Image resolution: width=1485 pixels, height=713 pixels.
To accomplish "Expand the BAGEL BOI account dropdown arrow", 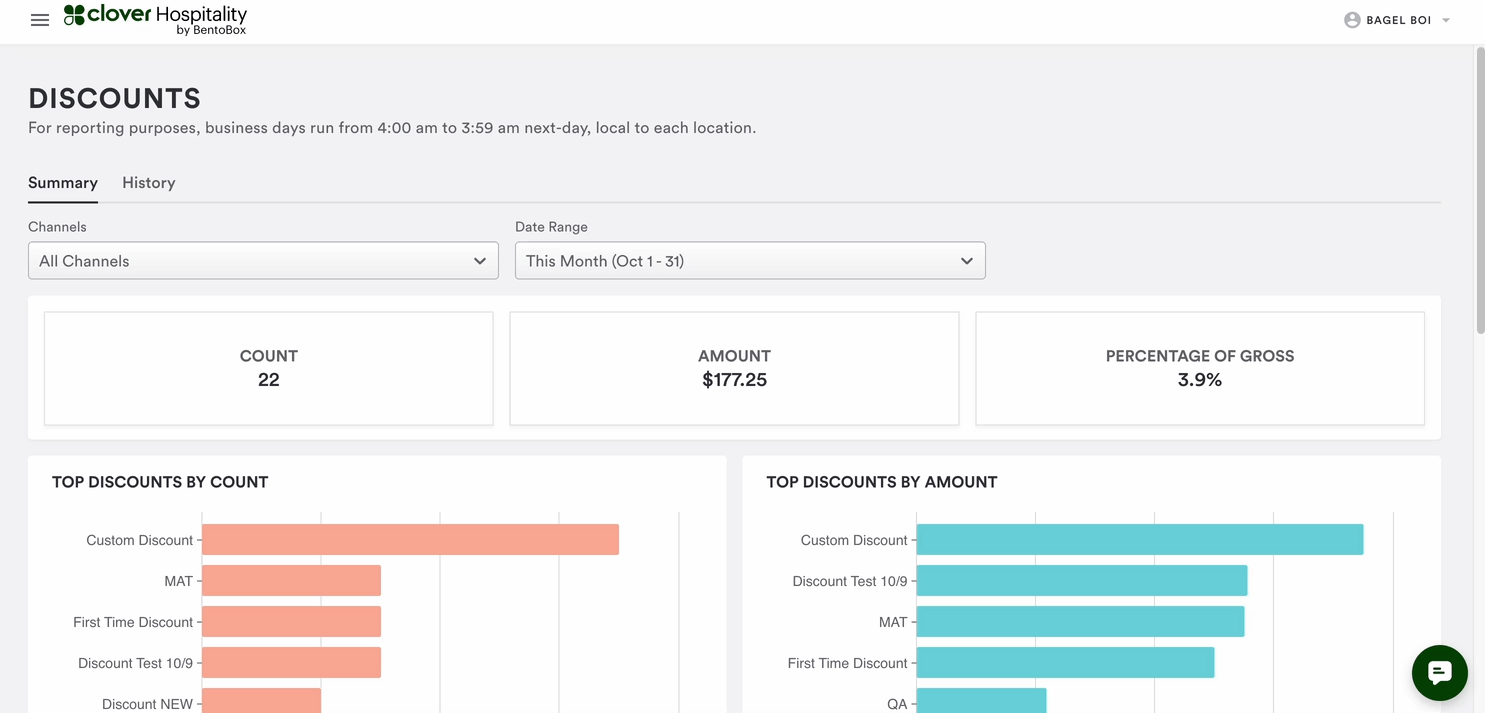I will click(1446, 21).
